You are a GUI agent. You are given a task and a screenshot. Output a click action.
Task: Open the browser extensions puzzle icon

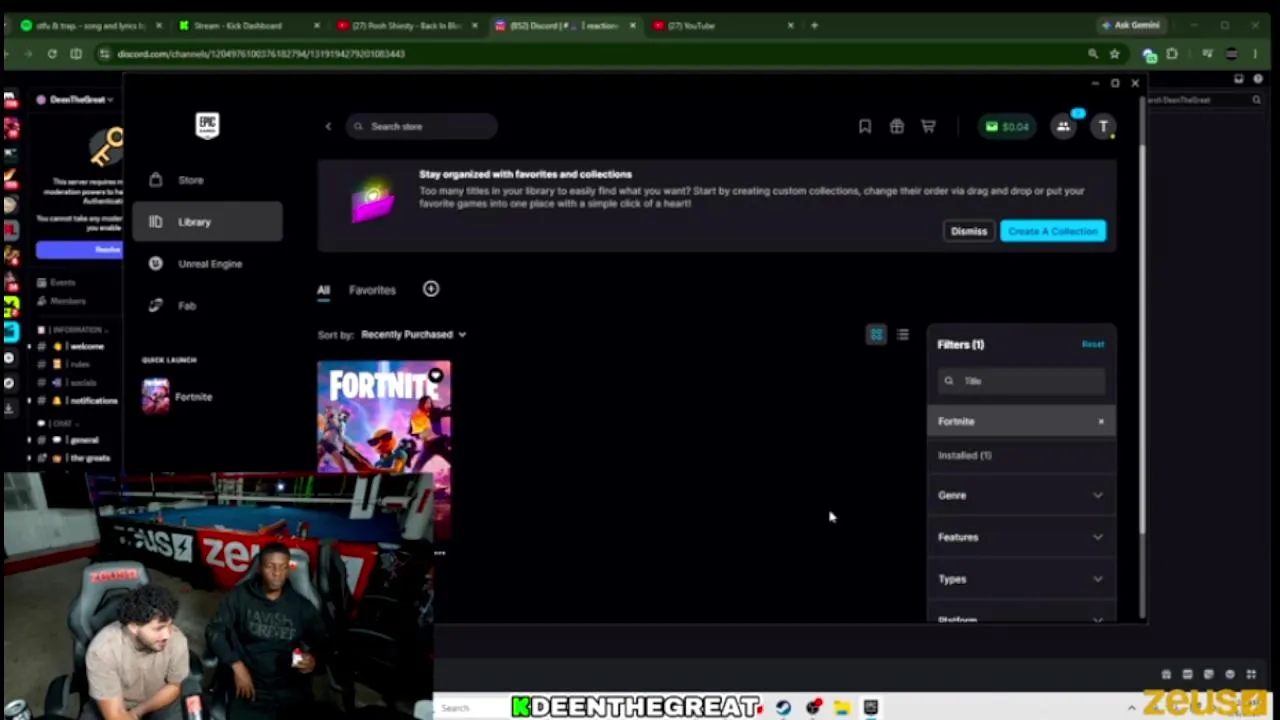1172,54
